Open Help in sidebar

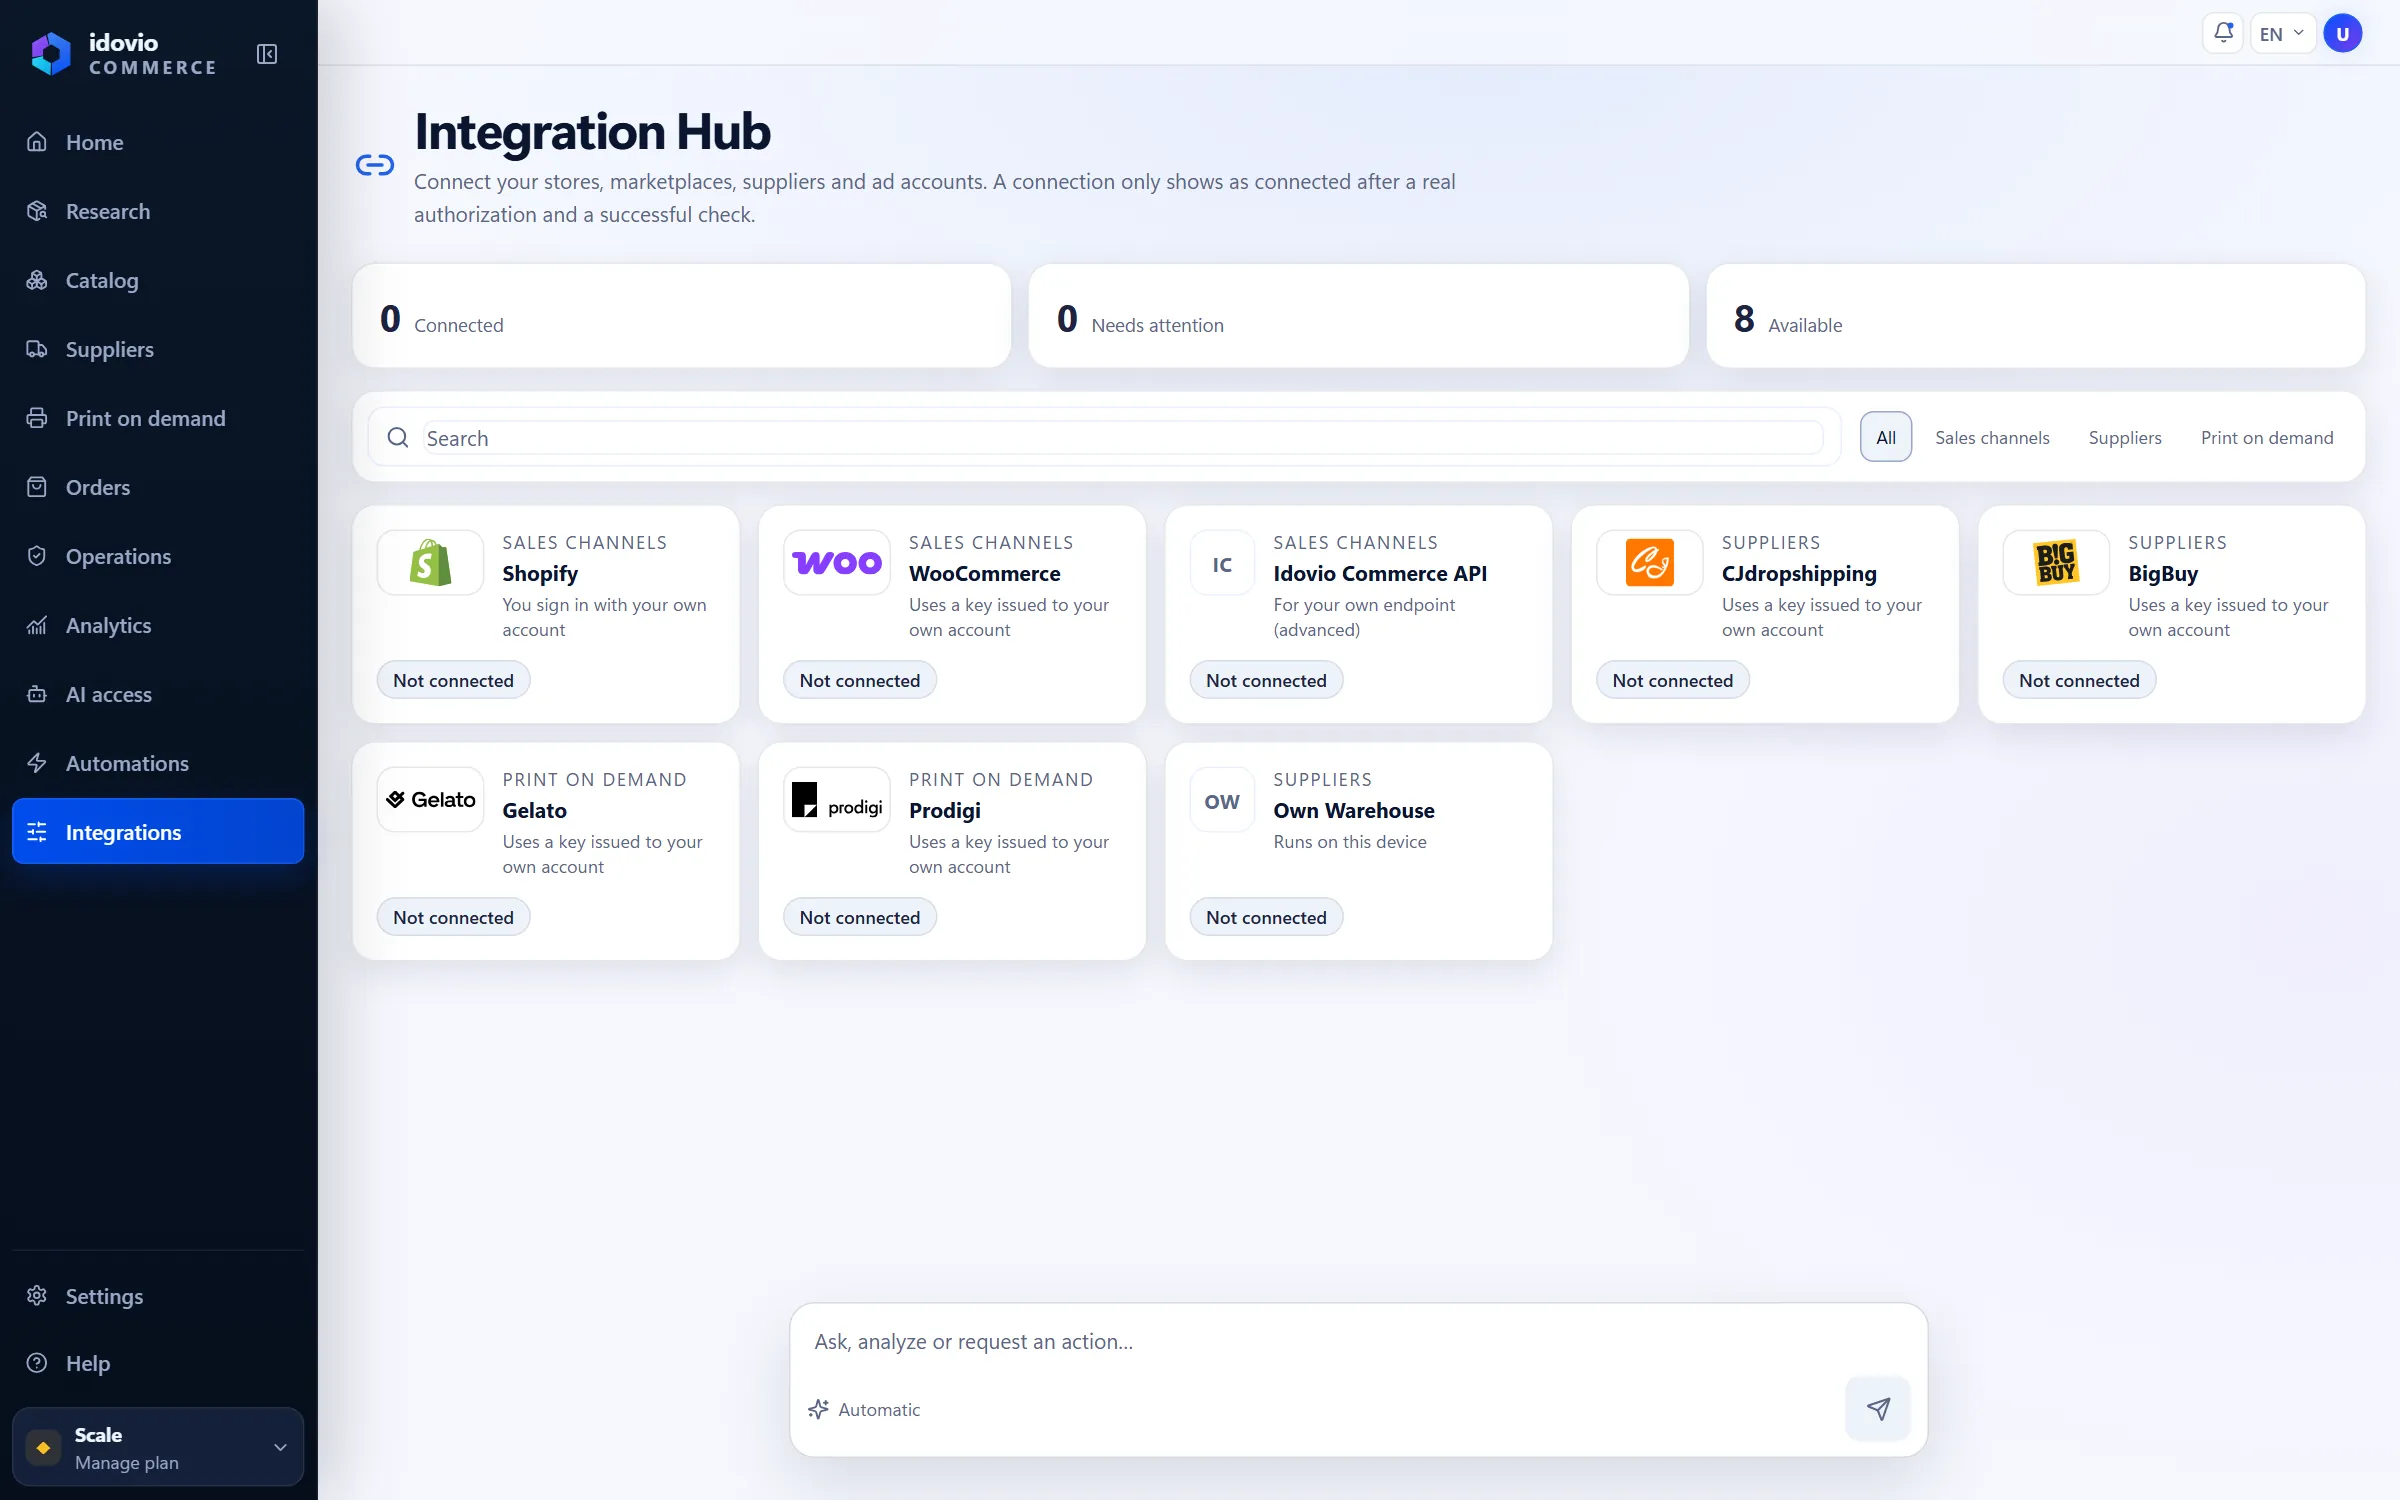point(158,1363)
